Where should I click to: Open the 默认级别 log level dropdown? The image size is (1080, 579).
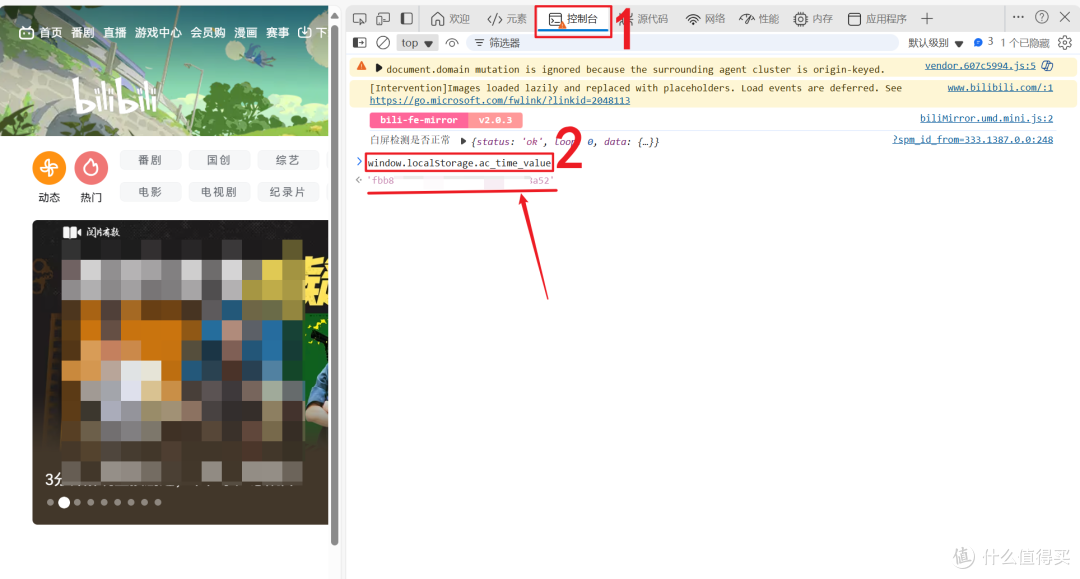(x=935, y=43)
